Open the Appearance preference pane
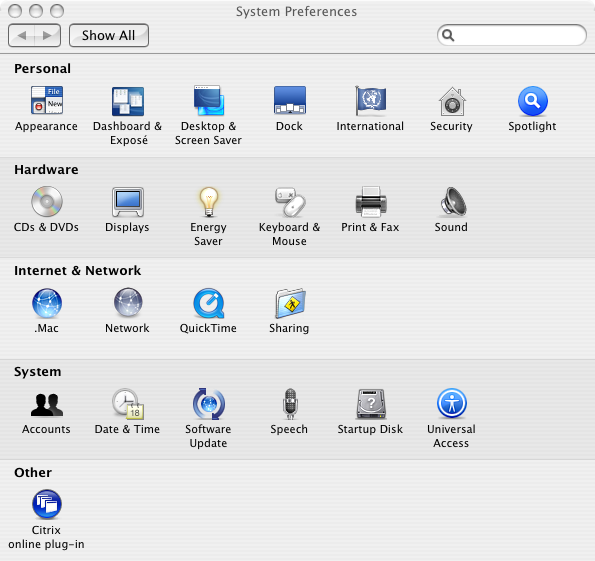This screenshot has height=561, width=595. point(47,101)
